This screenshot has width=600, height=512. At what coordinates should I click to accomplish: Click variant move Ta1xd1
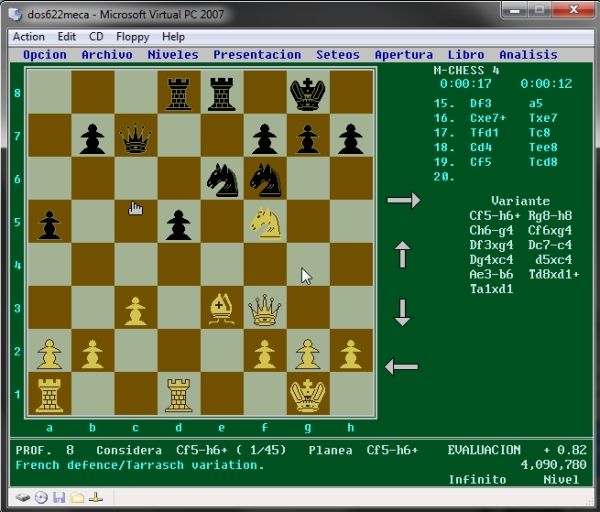(491, 289)
